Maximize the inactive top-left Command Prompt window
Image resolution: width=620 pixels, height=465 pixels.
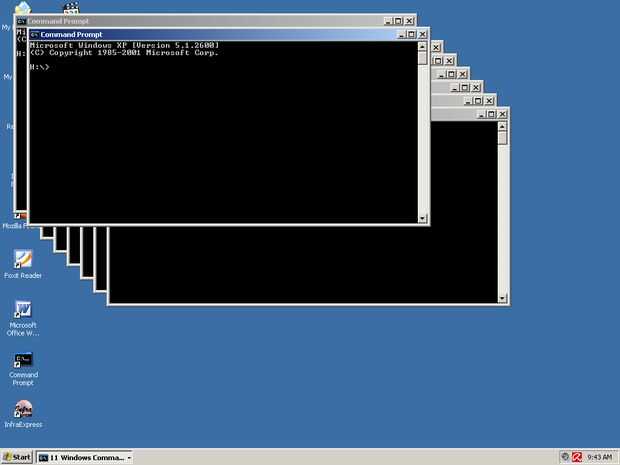coord(398,21)
